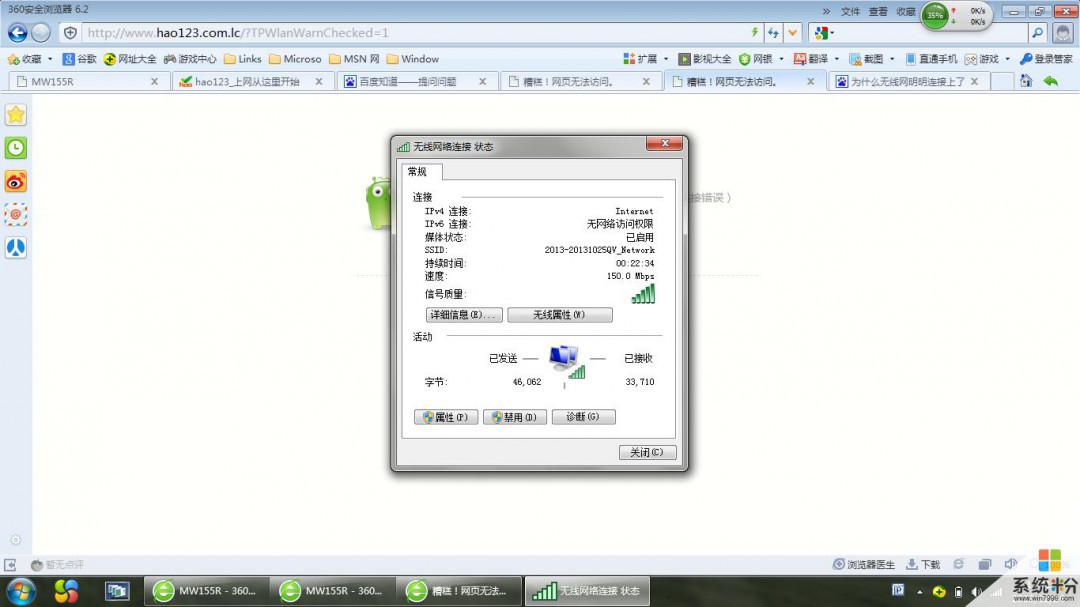
Task: Open the 网址大全 bookmark
Action: pos(130,59)
